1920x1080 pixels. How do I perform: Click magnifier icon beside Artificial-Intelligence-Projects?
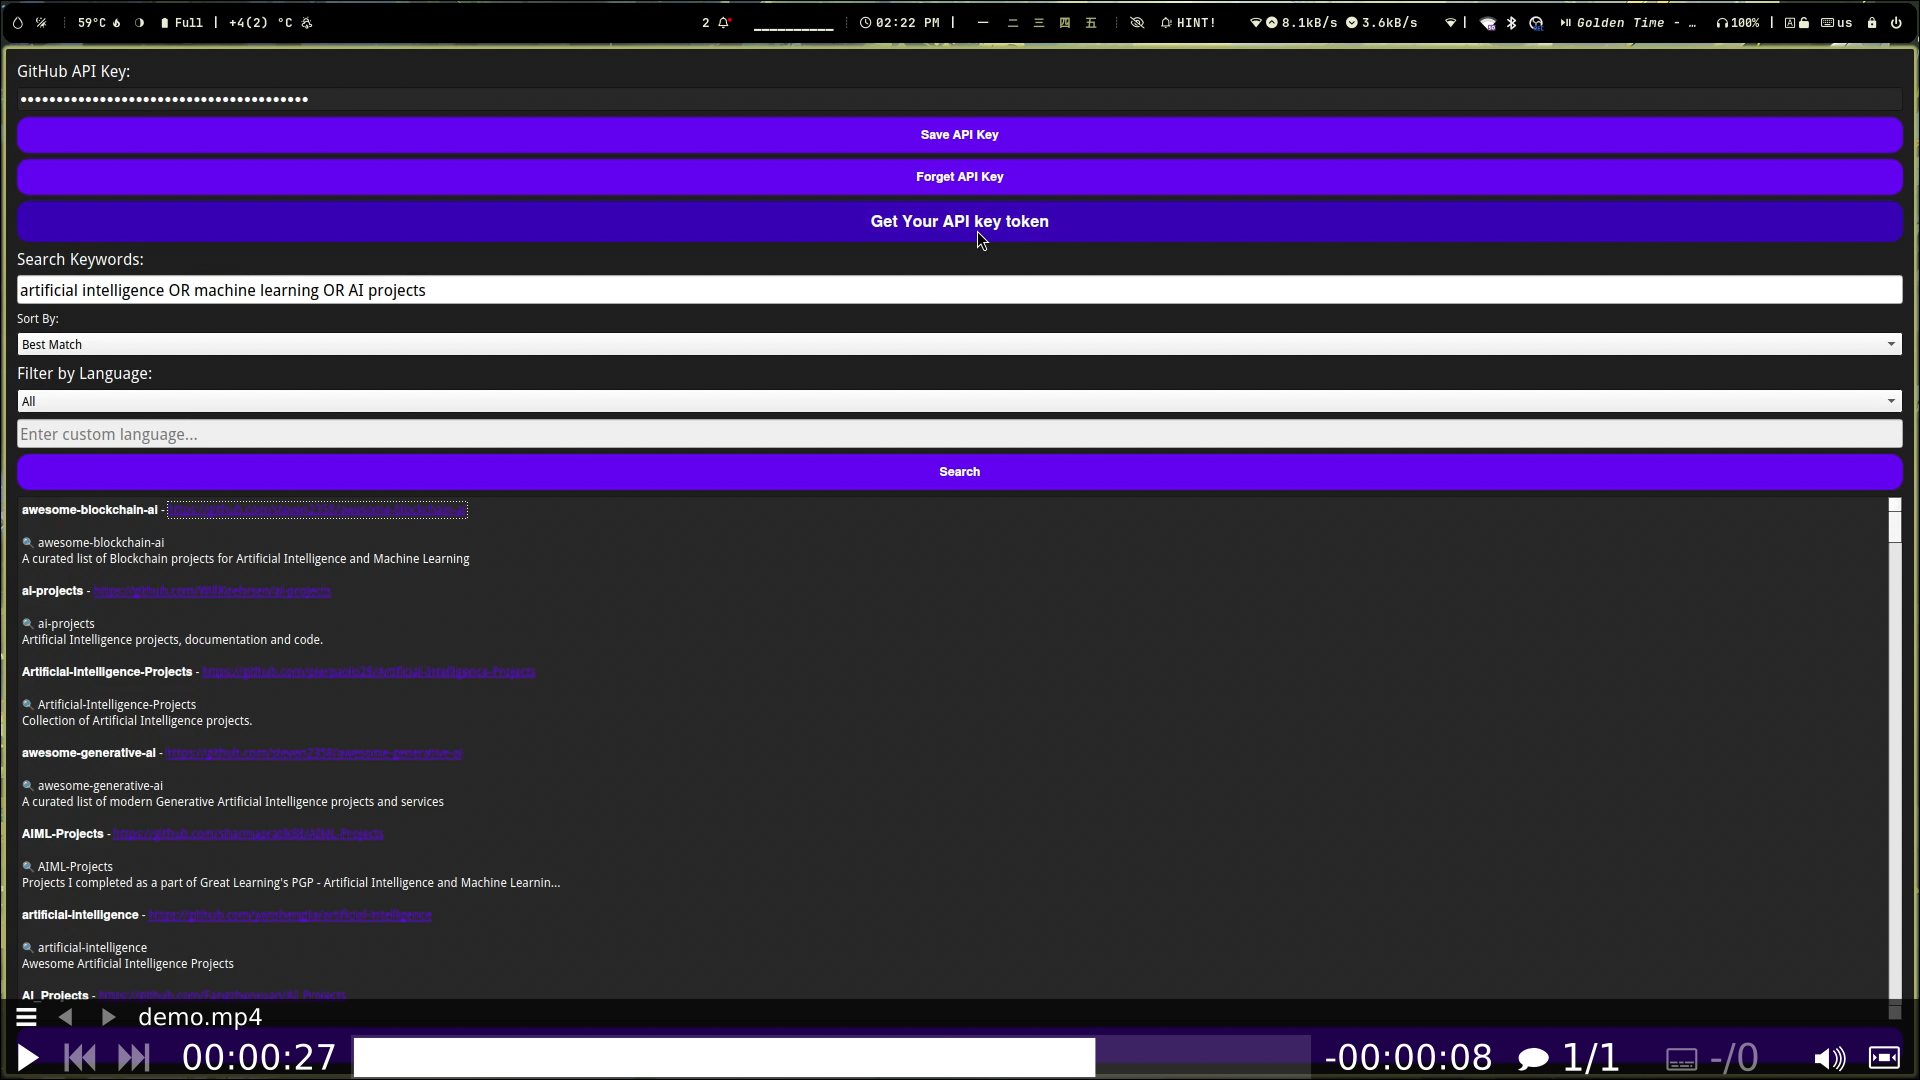(x=28, y=705)
